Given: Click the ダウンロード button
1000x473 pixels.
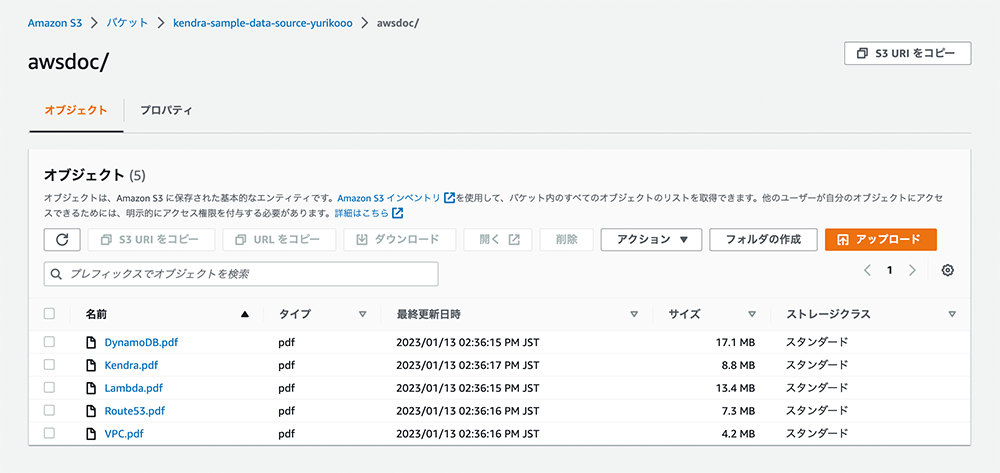Looking at the screenshot, I should (400, 240).
